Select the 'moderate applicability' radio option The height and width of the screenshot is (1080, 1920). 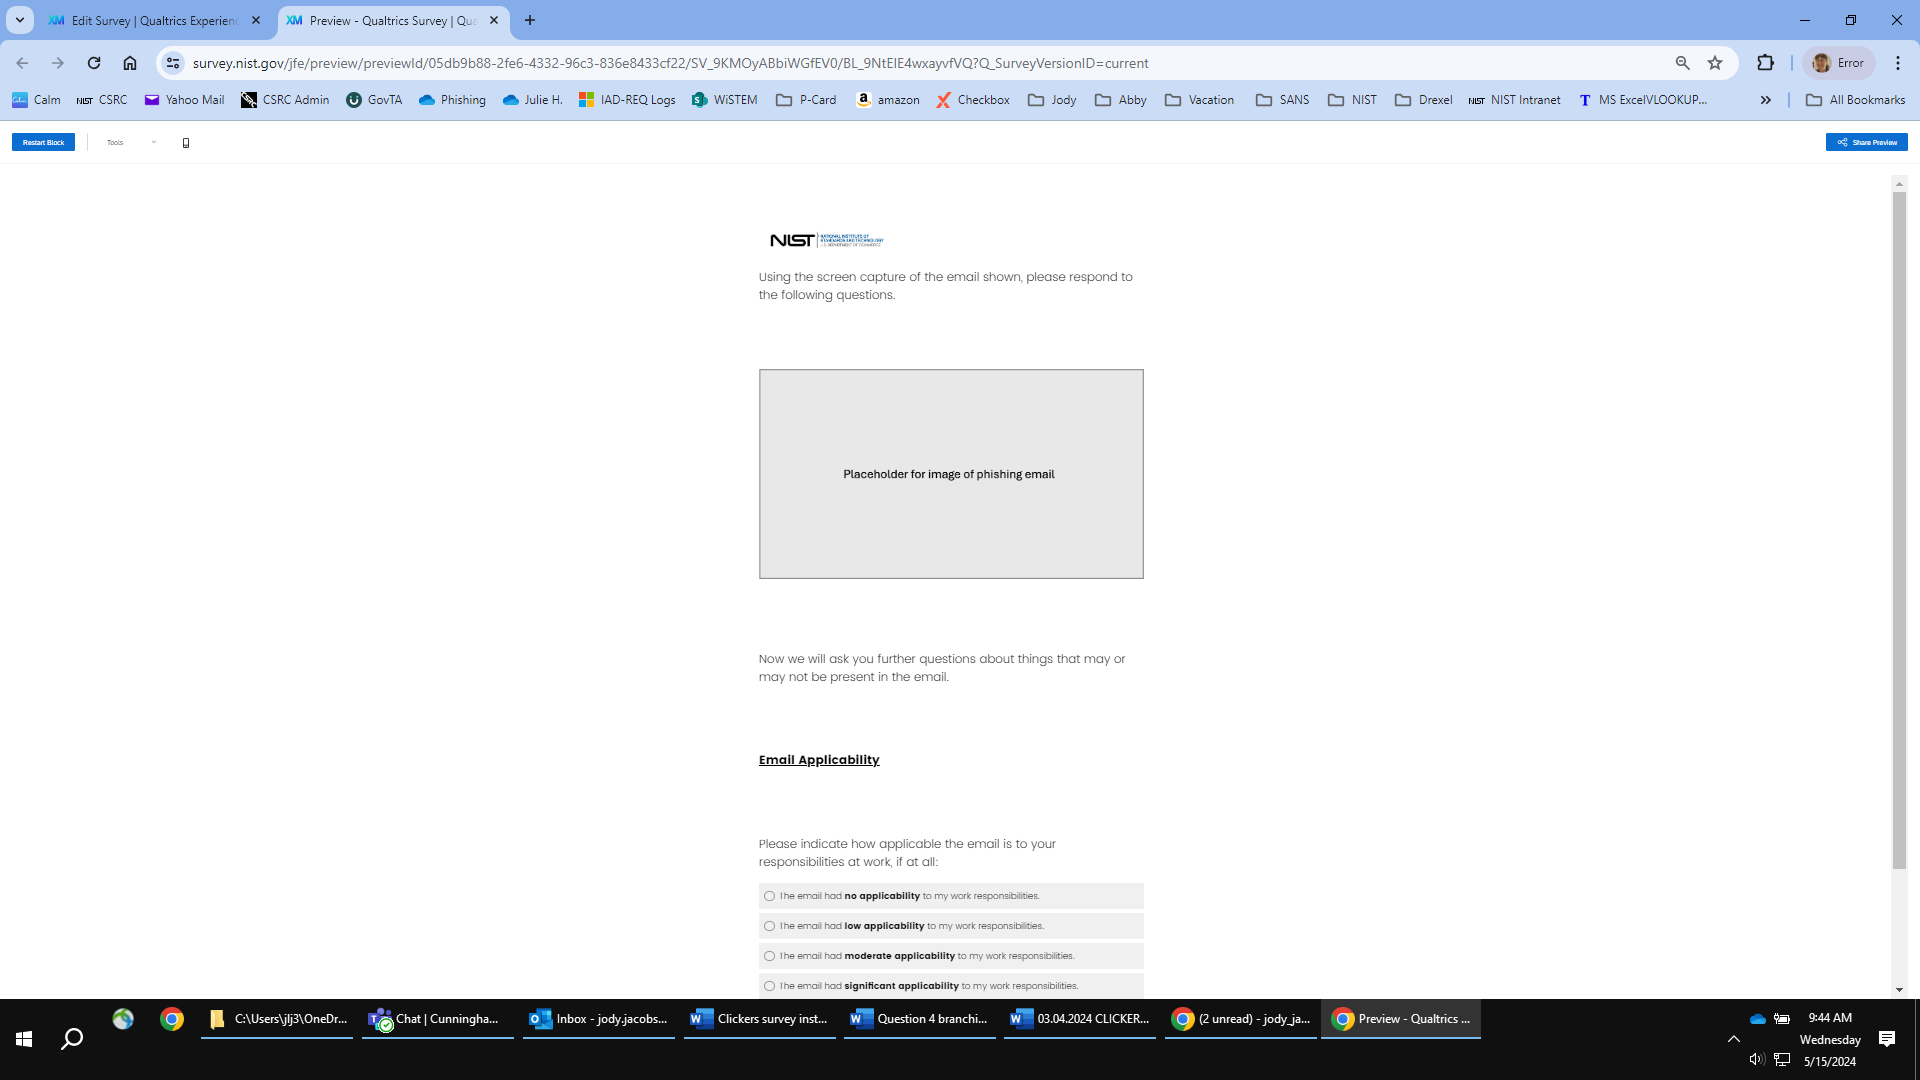point(769,956)
